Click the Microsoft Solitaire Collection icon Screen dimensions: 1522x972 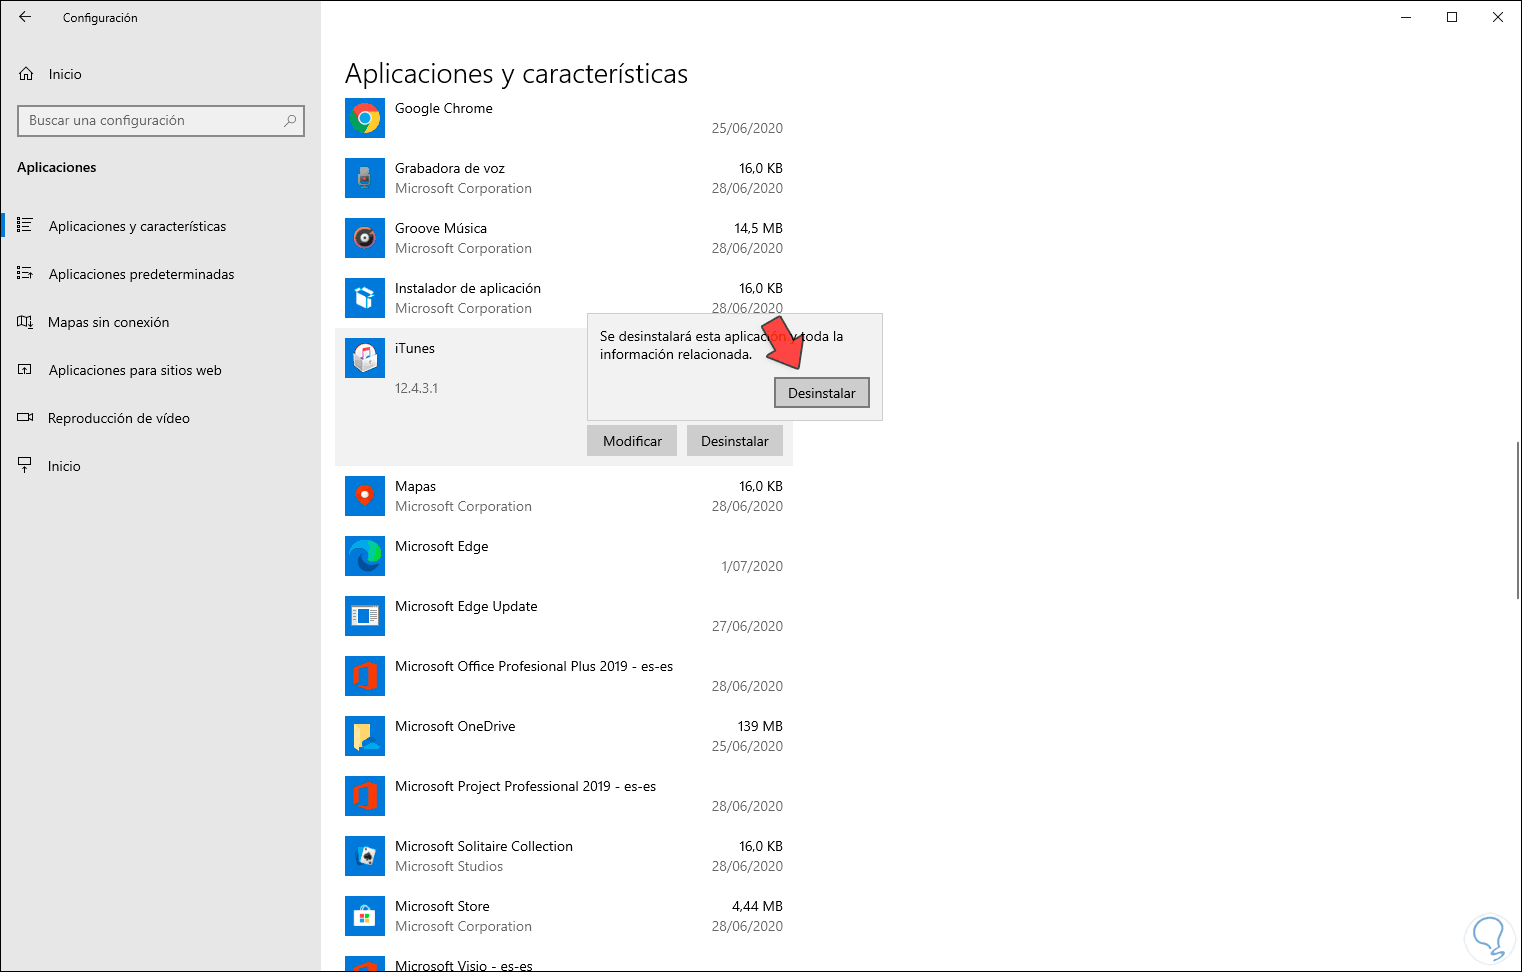pyautogui.click(x=365, y=856)
